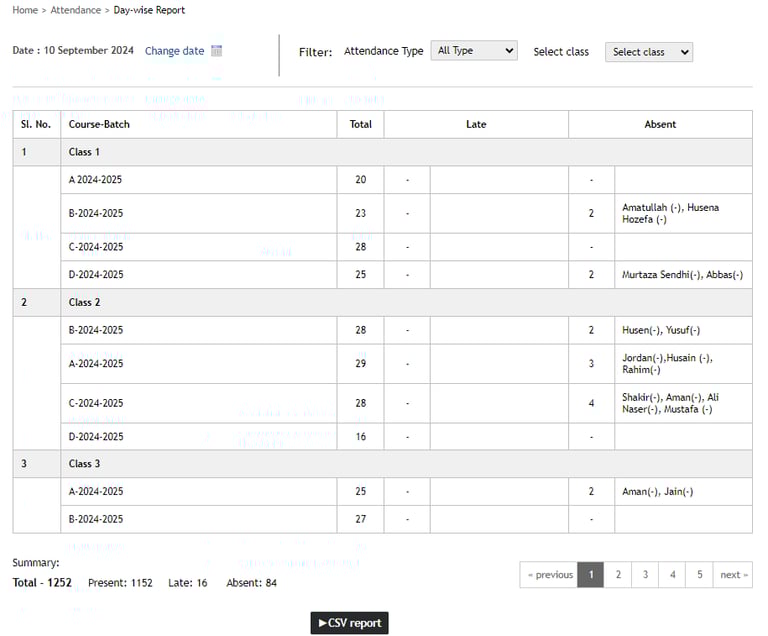Image resolution: width=768 pixels, height=636 pixels.
Task: Expand the Select class dropdown
Action: coord(648,52)
